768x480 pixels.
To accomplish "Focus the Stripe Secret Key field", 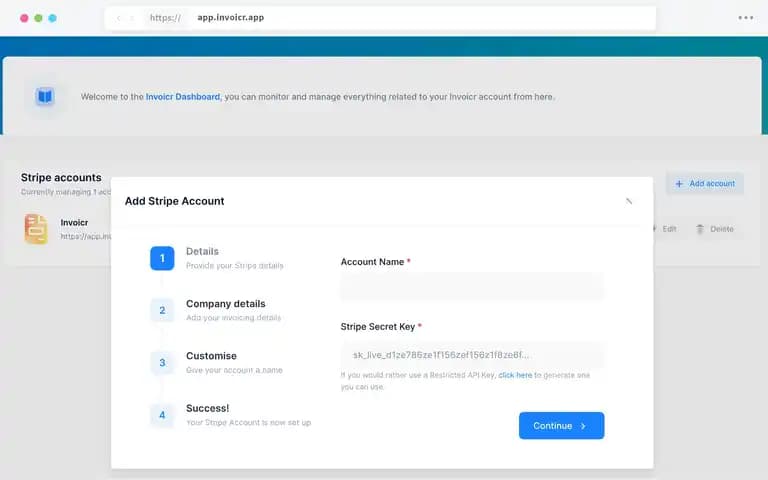I will coord(472,355).
